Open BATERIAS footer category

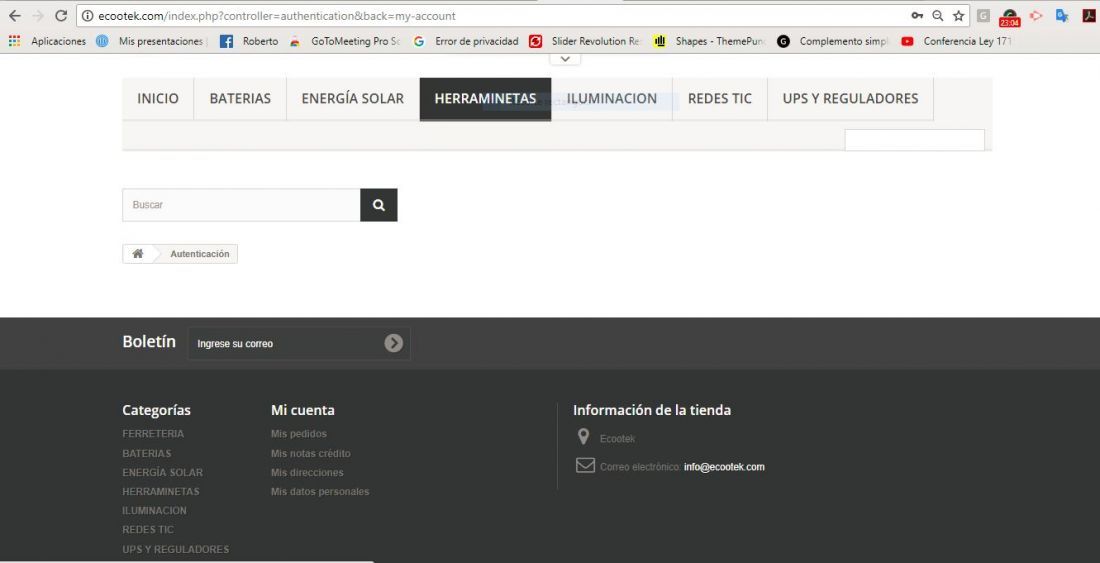click(x=147, y=454)
